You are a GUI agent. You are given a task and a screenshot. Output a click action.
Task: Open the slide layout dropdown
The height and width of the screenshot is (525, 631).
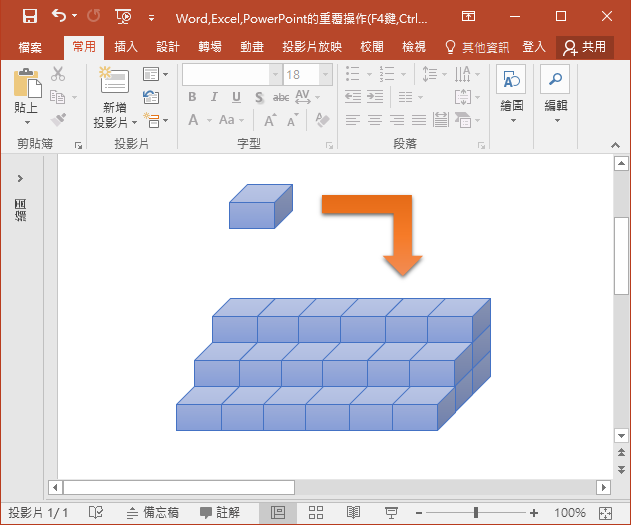pyautogui.click(x=155, y=74)
